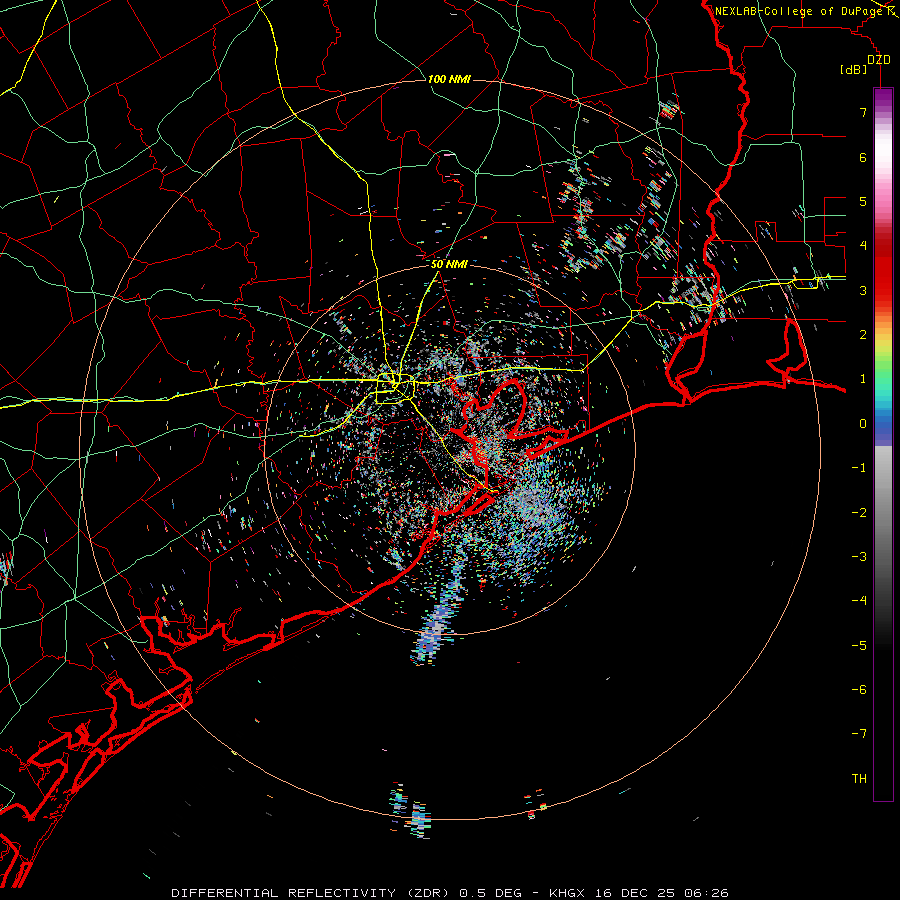Click the -2 dB scale value

[859, 512]
